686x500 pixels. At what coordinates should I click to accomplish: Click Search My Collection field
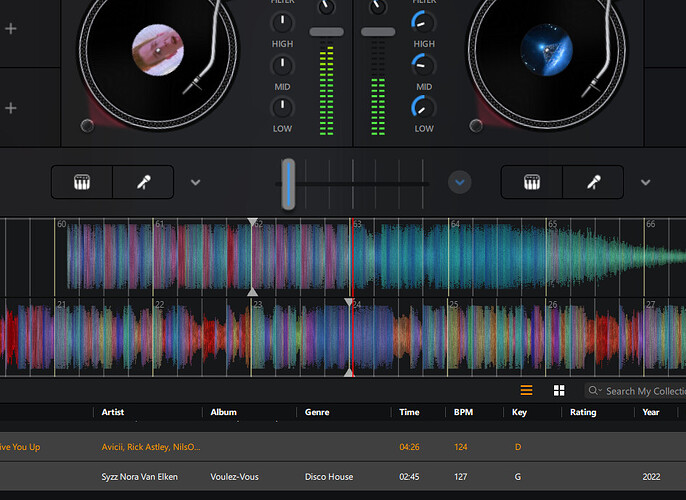[643, 391]
